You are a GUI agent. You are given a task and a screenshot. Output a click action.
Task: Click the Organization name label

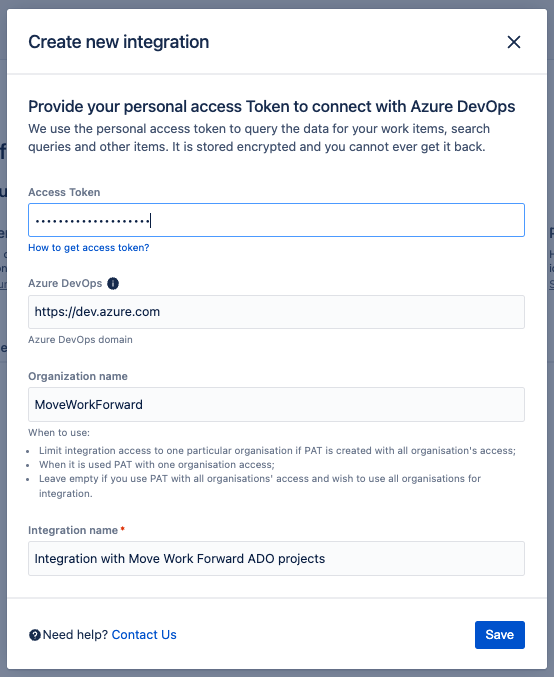(x=78, y=376)
